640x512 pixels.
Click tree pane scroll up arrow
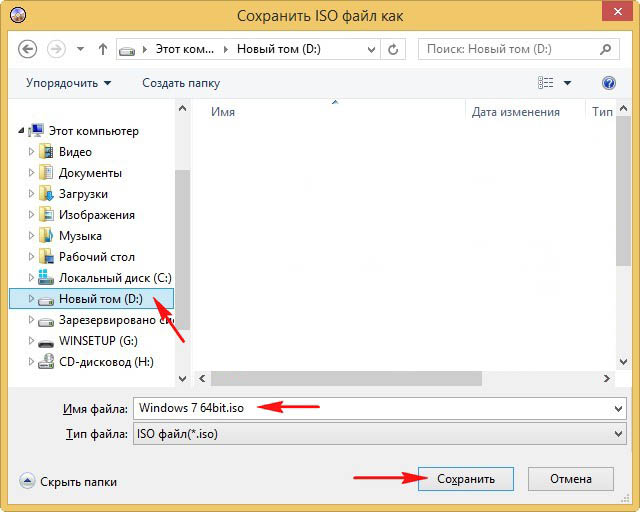pyautogui.click(x=182, y=108)
